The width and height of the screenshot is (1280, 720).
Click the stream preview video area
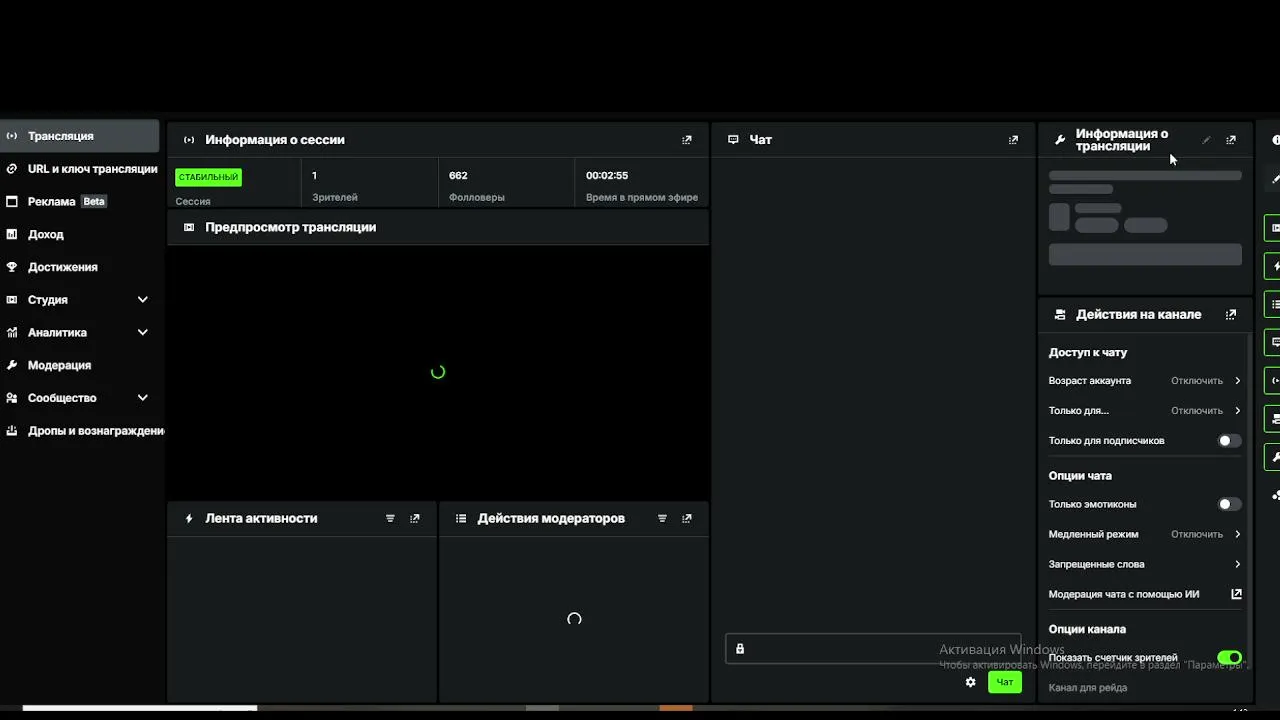pyautogui.click(x=438, y=372)
